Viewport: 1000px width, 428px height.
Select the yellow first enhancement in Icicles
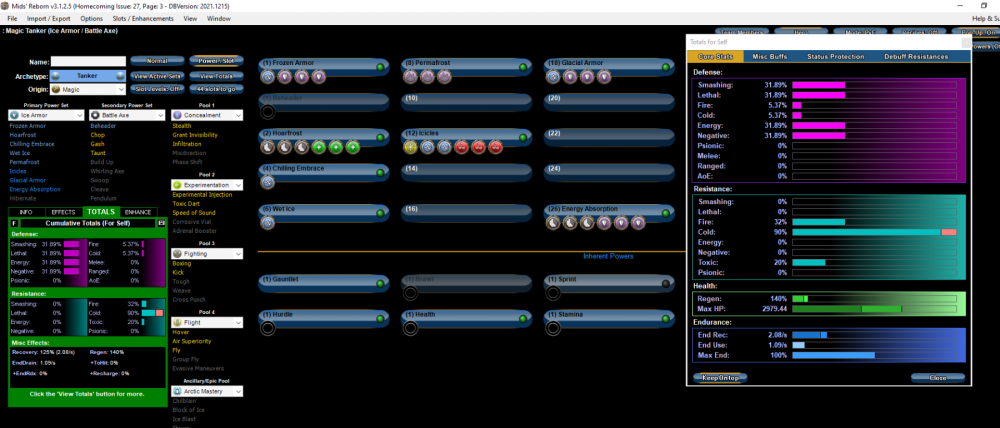click(411, 147)
